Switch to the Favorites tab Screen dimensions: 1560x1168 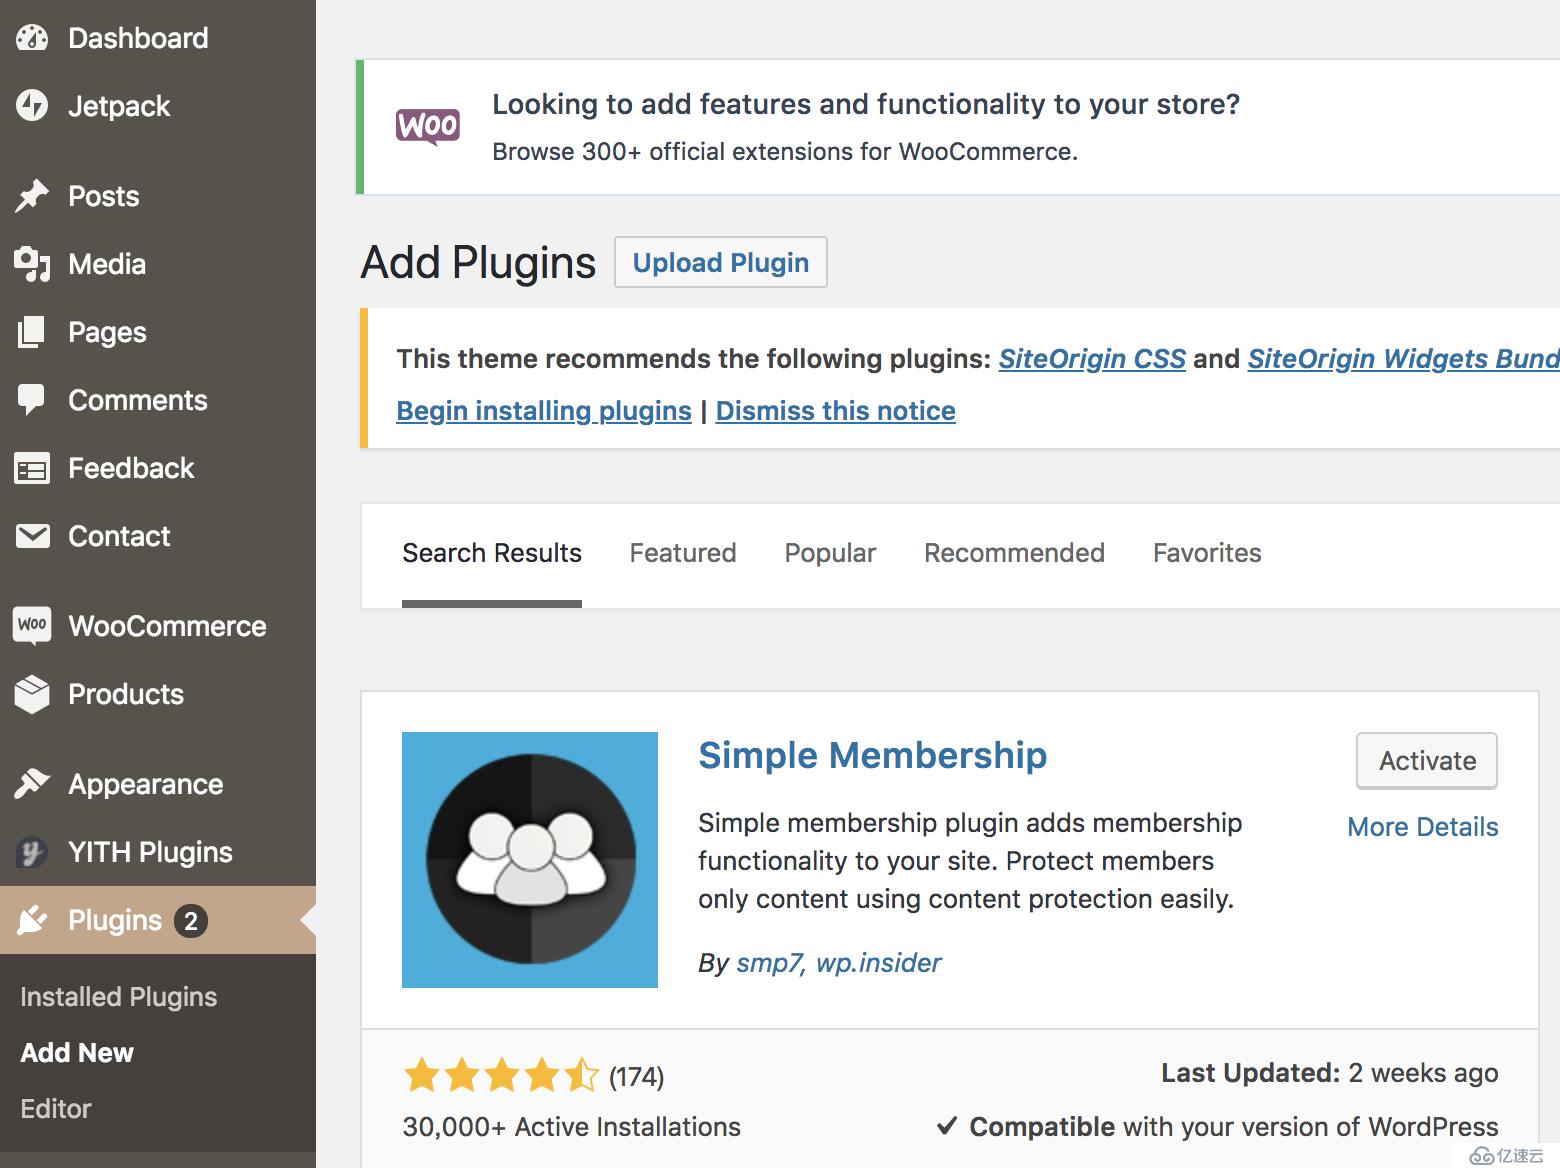pos(1207,553)
